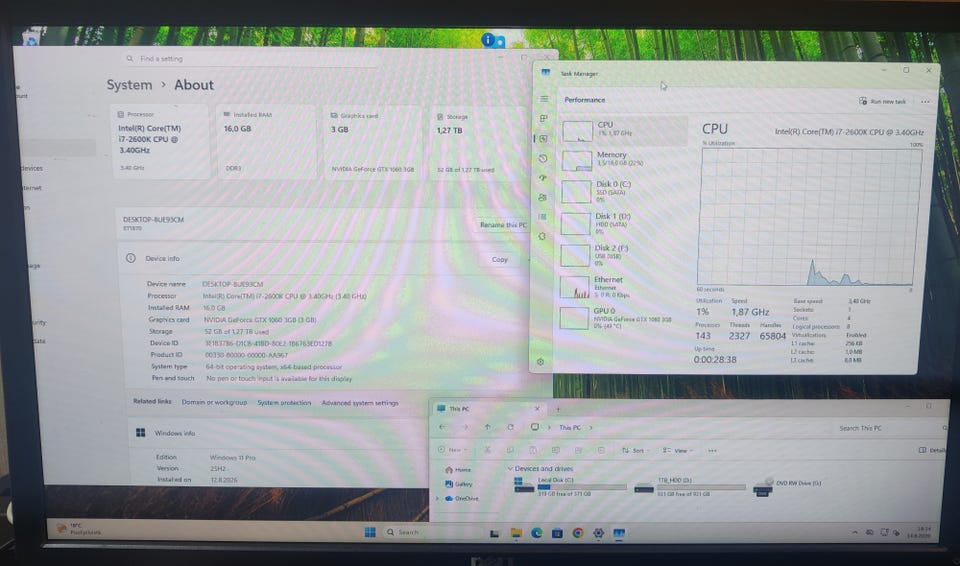Screen dimensions: 960x566
Task: Click the Processor card in Settings About
Action: [160, 142]
